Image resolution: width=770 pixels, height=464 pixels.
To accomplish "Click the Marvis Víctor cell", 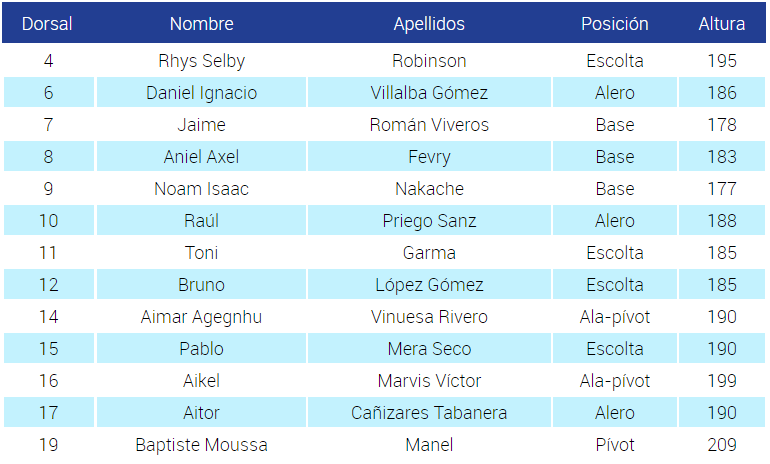I will pyautogui.click(x=429, y=381).
